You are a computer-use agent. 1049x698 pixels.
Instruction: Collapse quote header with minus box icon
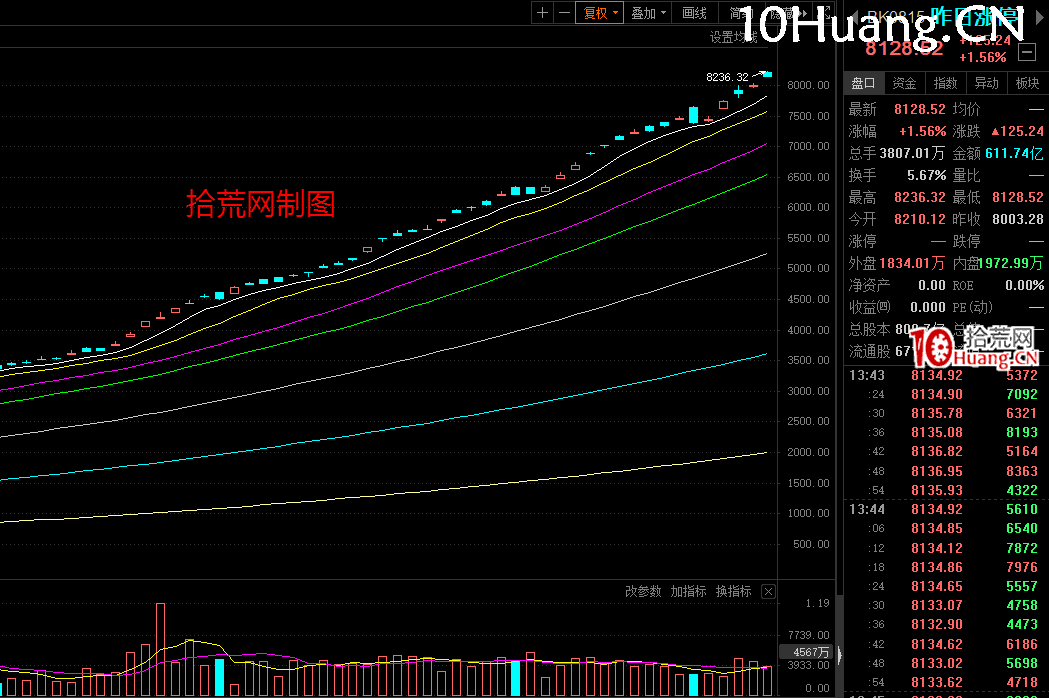(x=1027, y=52)
